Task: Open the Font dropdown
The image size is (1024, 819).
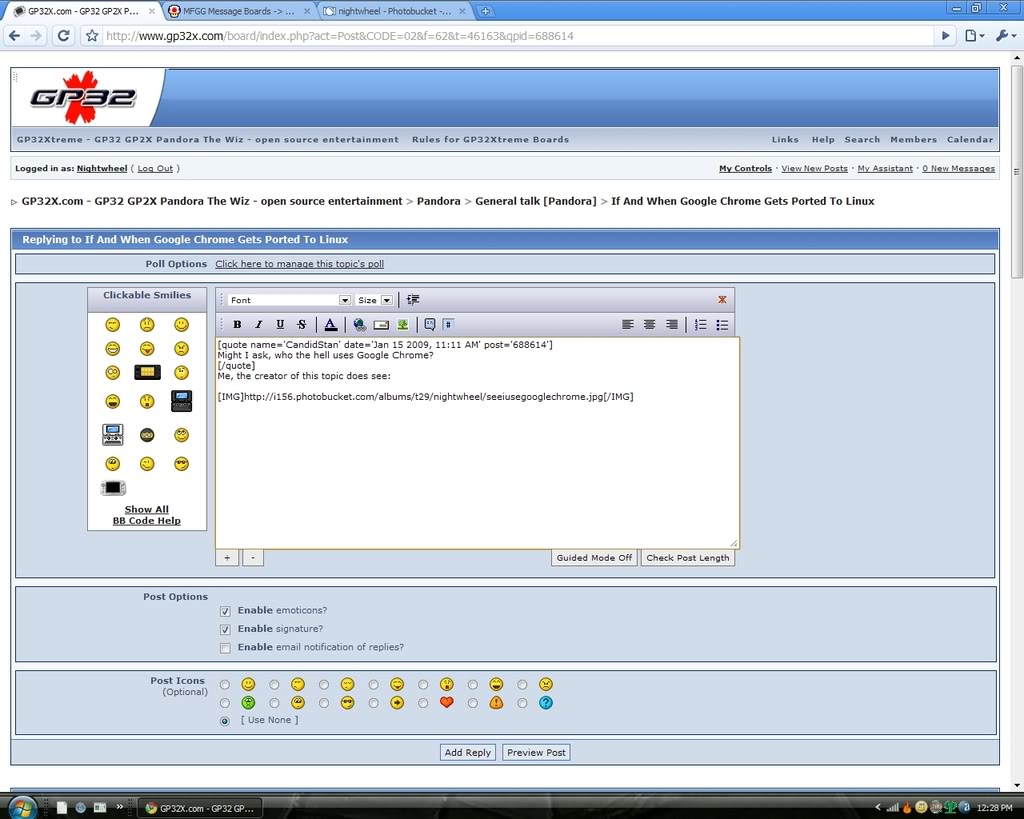Action: (289, 300)
